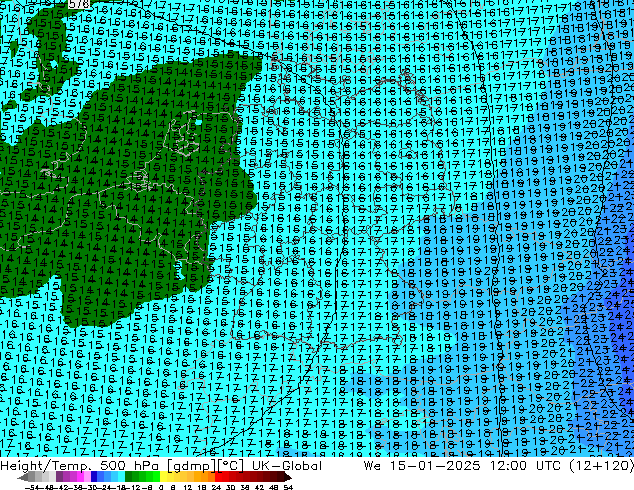Click the small cyan dot inside green area

click(x=198, y=122)
